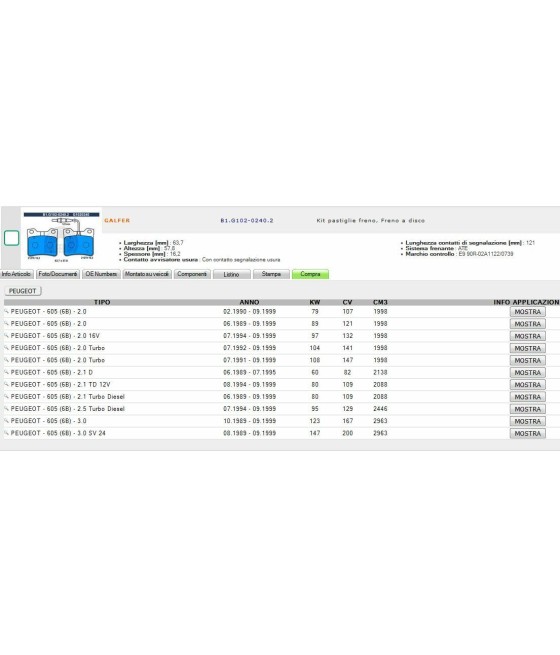Click magnifier icon beside 605 2.1 D row

[6, 372]
